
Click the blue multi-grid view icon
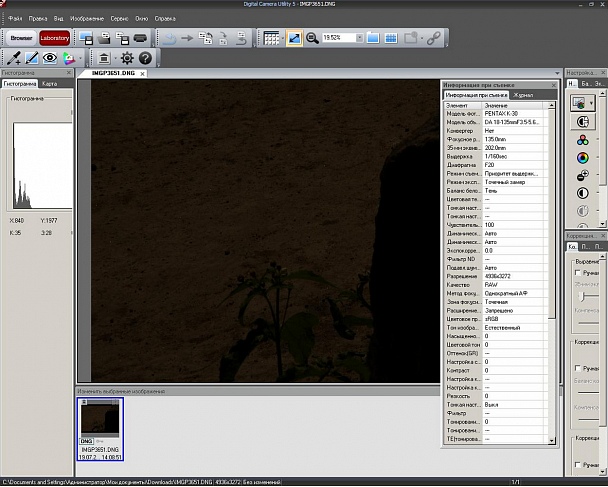point(391,38)
